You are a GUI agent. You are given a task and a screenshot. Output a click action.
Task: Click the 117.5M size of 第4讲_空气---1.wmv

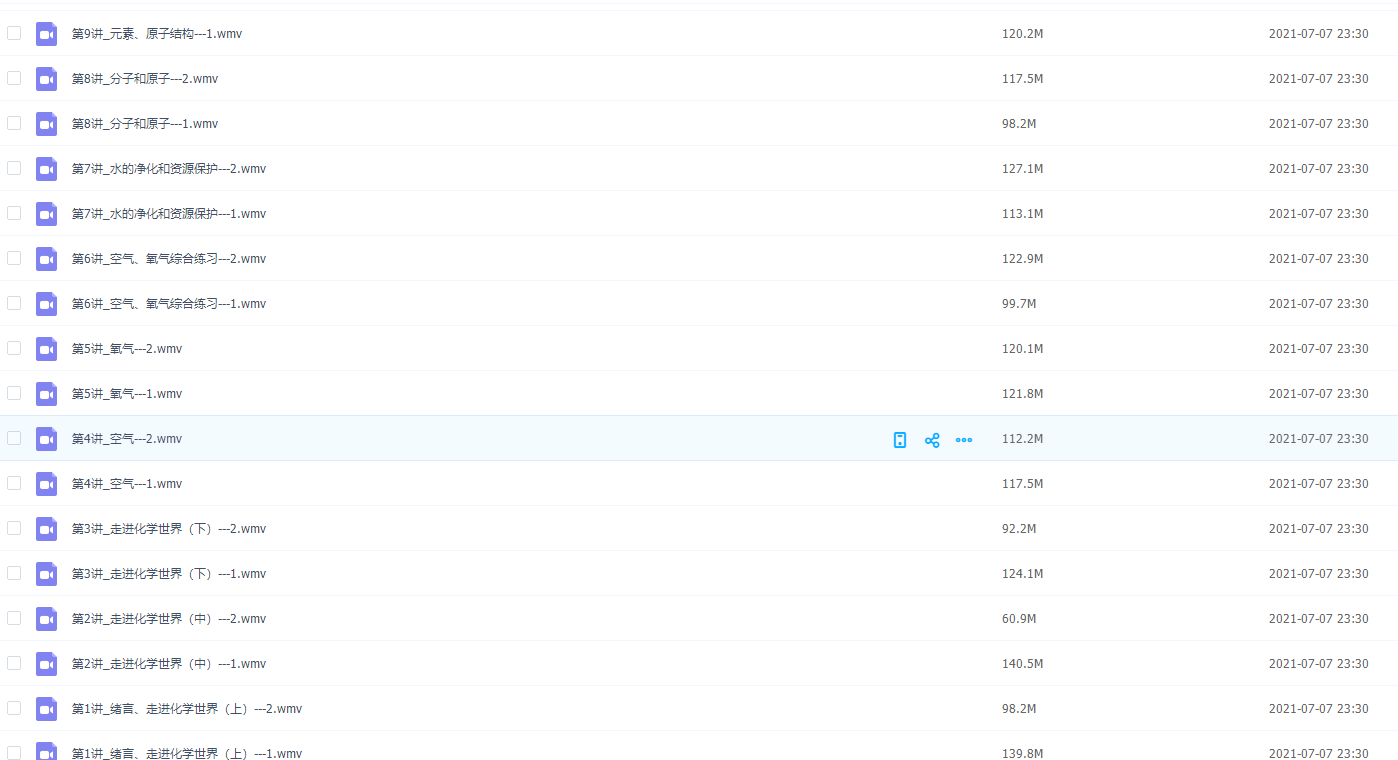pyautogui.click(x=1022, y=484)
